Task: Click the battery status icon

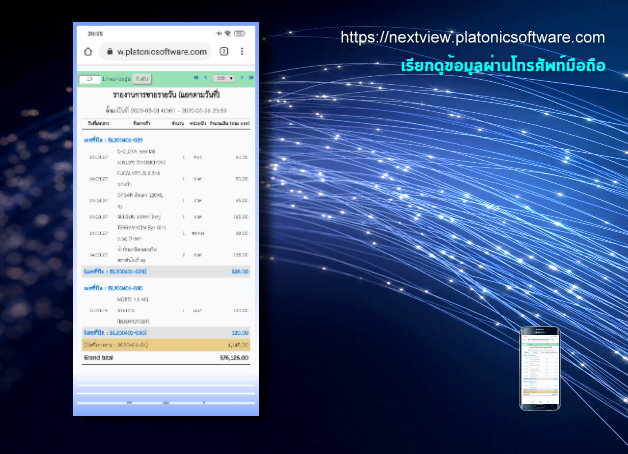Action: tap(239, 34)
